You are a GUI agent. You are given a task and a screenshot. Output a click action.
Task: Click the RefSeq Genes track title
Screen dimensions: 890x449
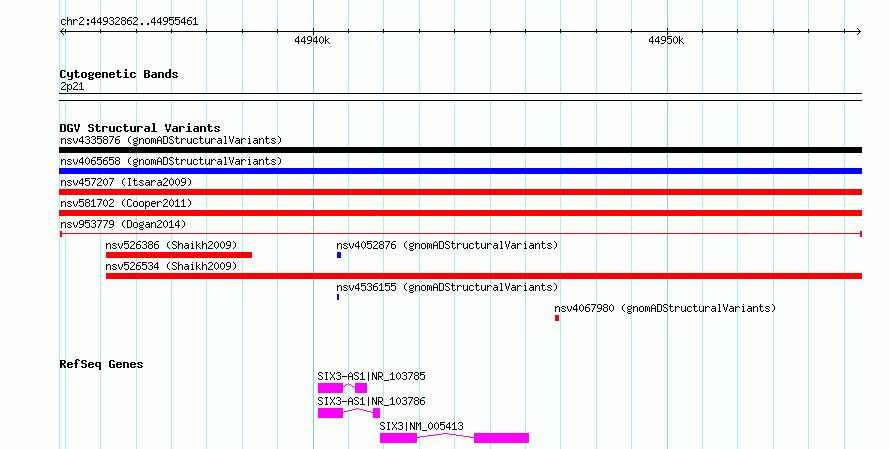click(101, 364)
